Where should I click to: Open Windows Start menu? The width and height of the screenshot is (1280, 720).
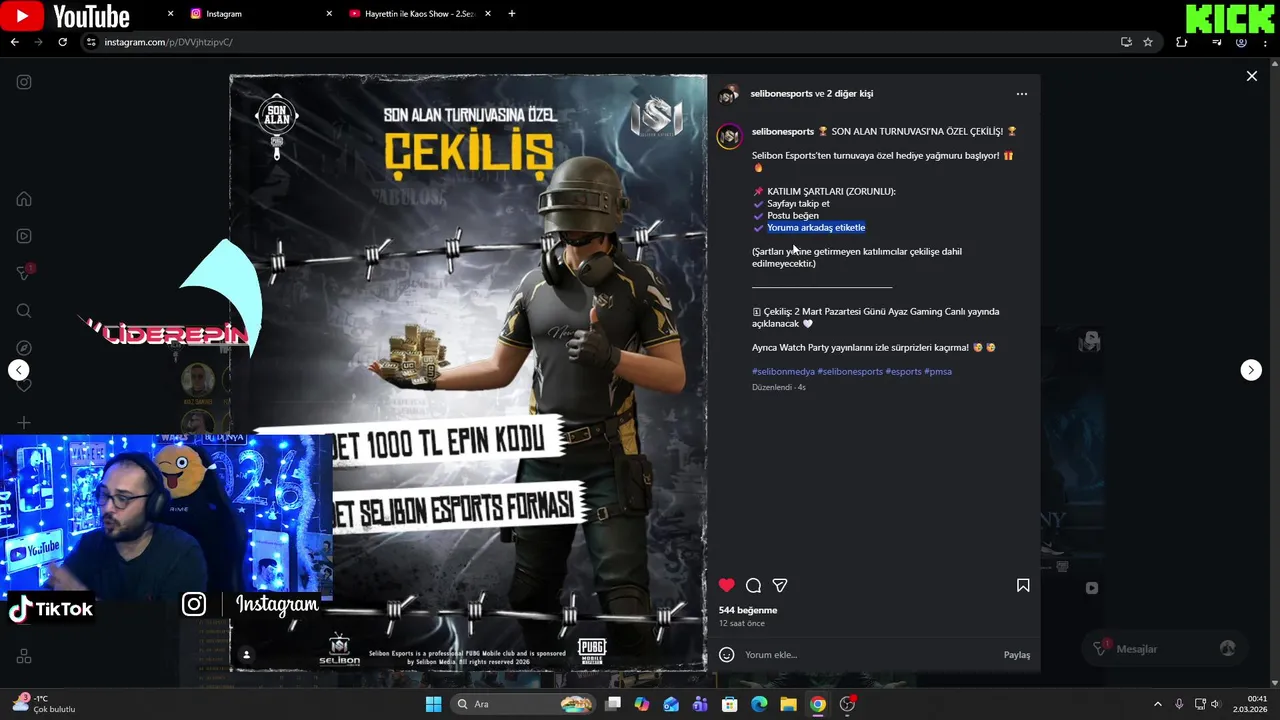(x=433, y=704)
